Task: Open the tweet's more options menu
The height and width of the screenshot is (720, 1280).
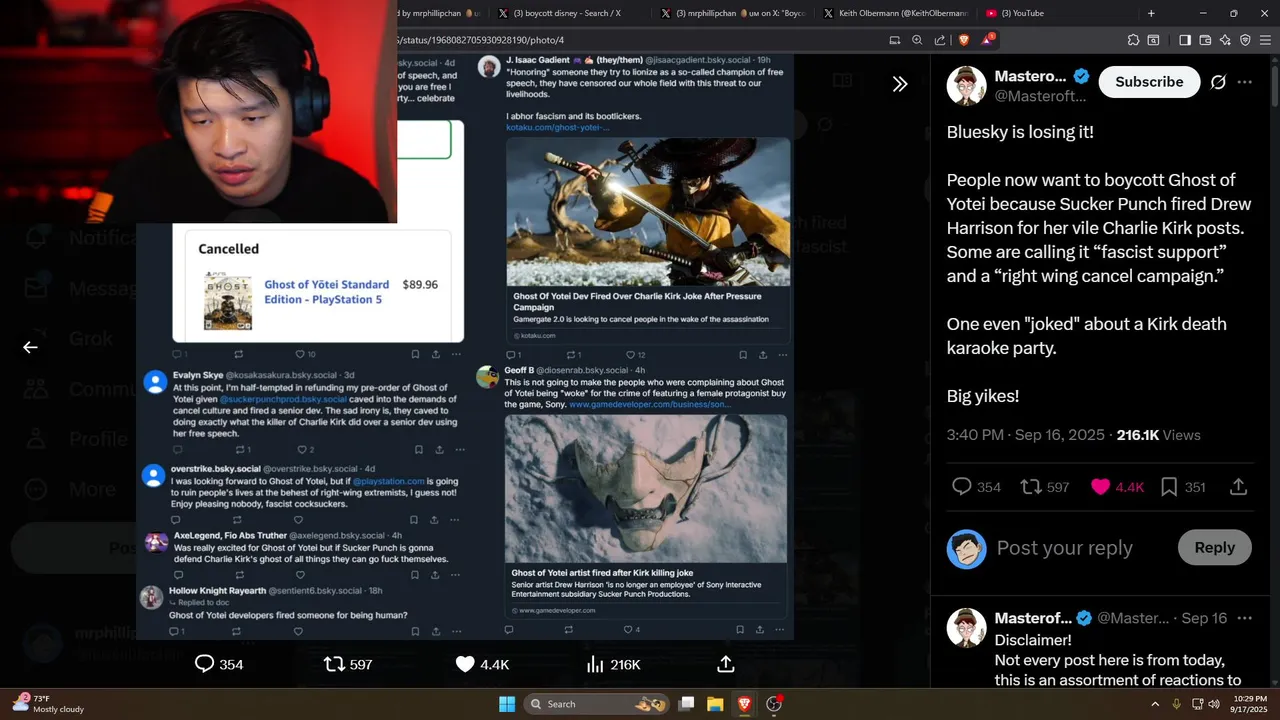Action: pyautogui.click(x=1245, y=82)
